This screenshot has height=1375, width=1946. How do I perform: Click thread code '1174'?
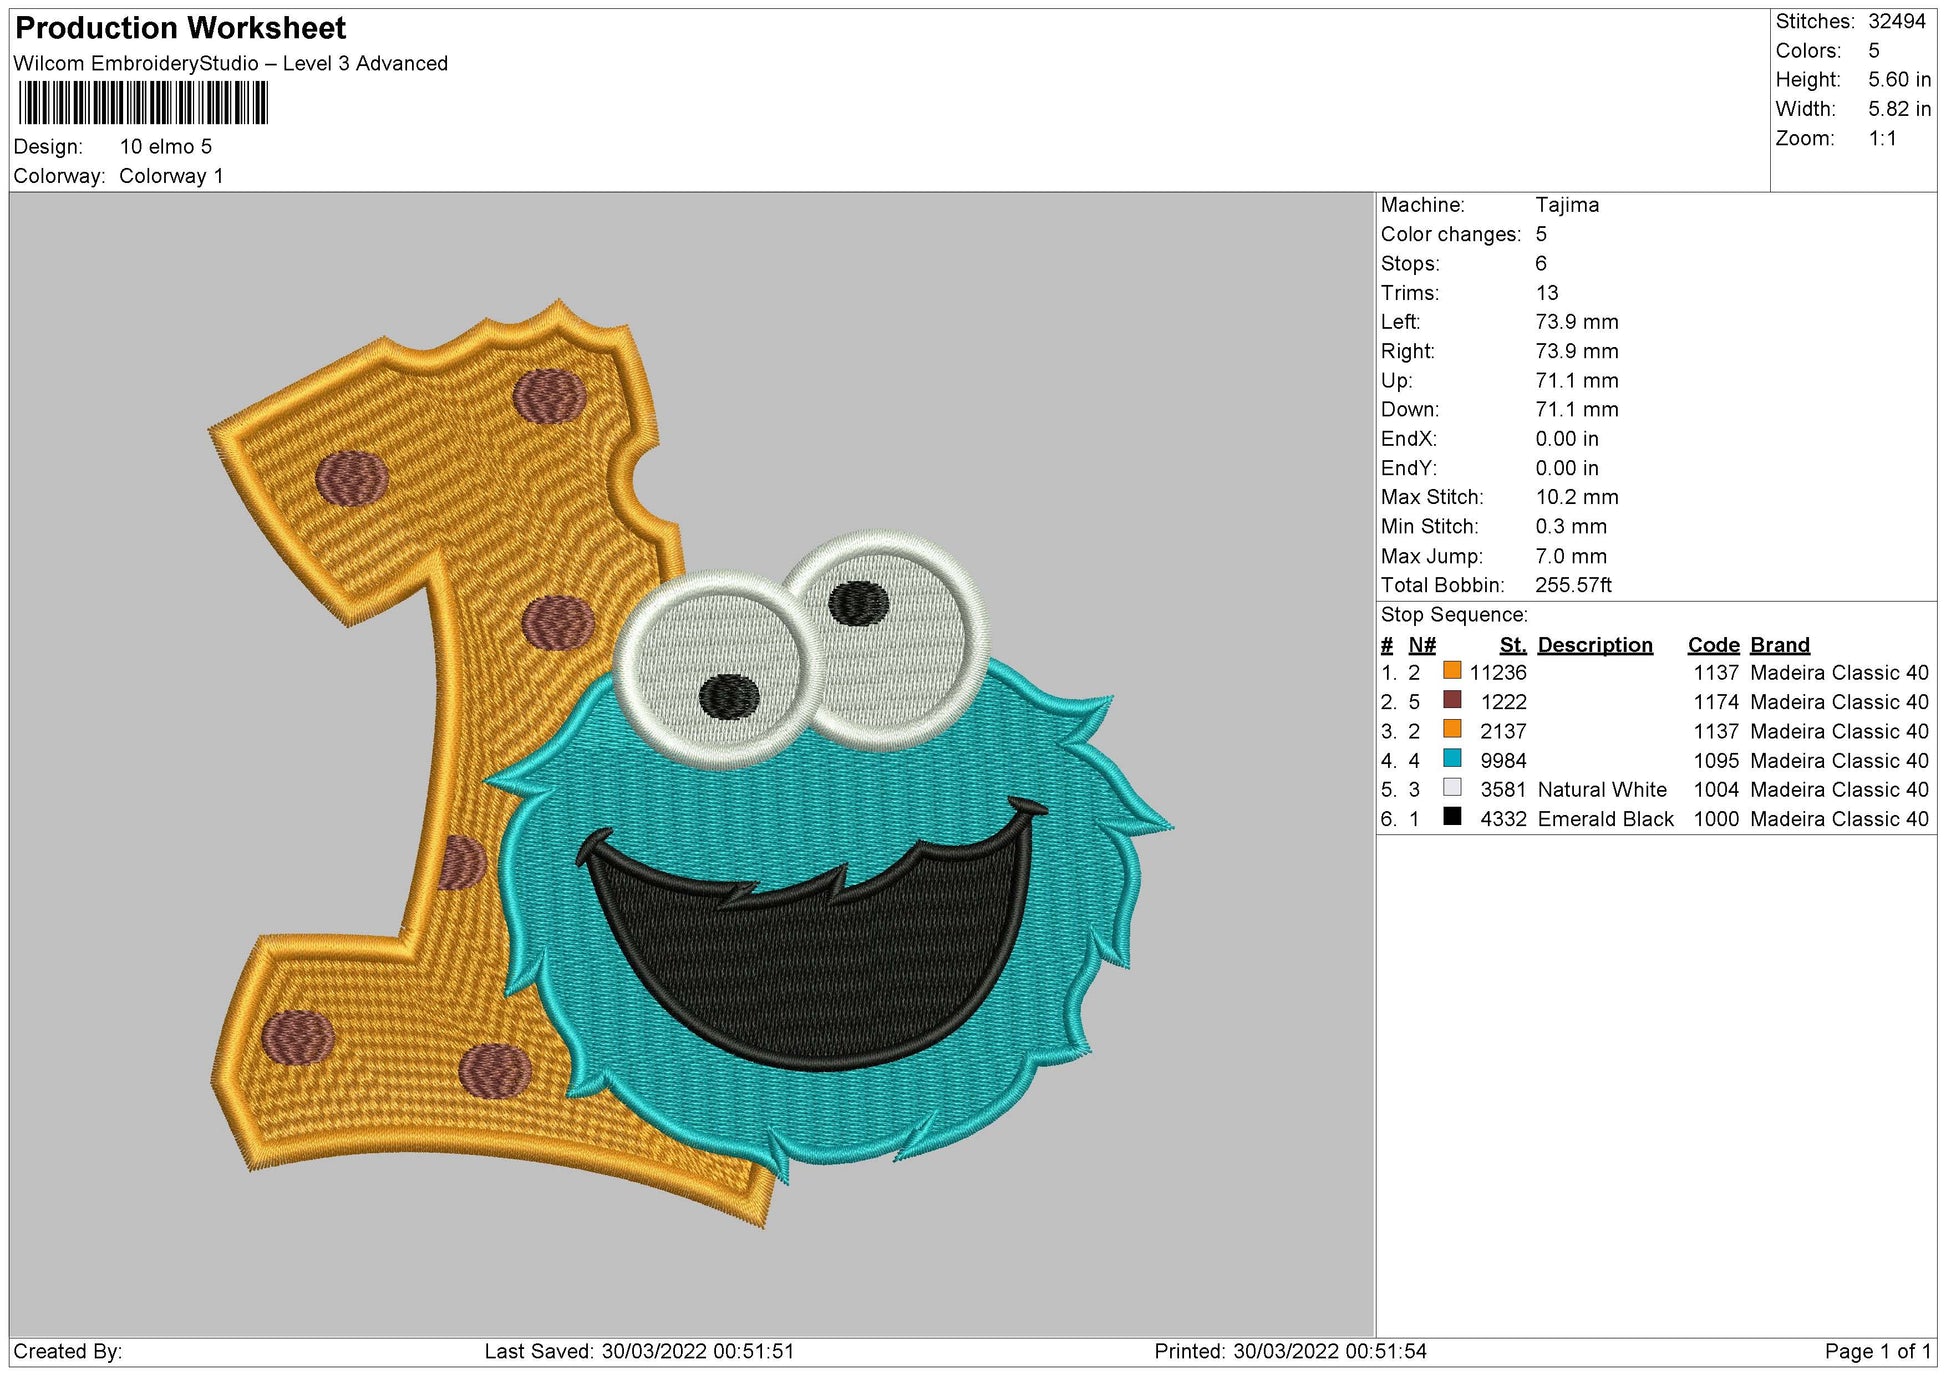pos(1716,702)
